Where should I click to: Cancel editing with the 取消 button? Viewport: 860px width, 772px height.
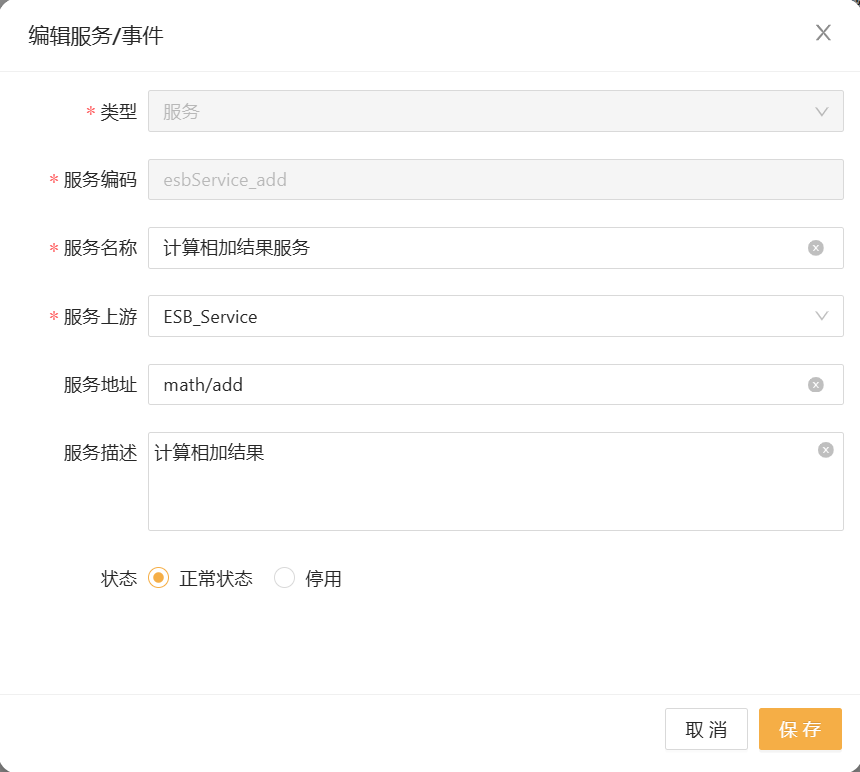click(706, 729)
